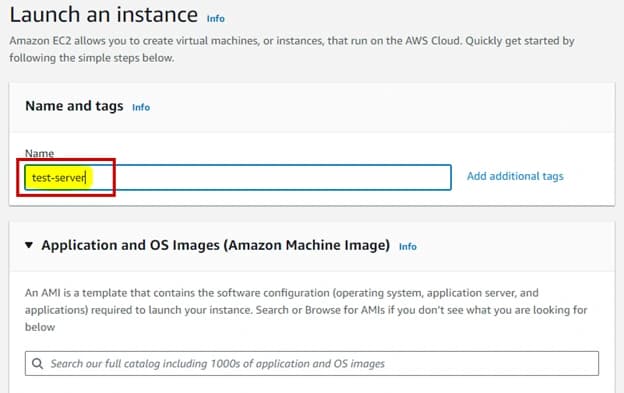Click the magnifier icon in AMI search

(x=37, y=364)
